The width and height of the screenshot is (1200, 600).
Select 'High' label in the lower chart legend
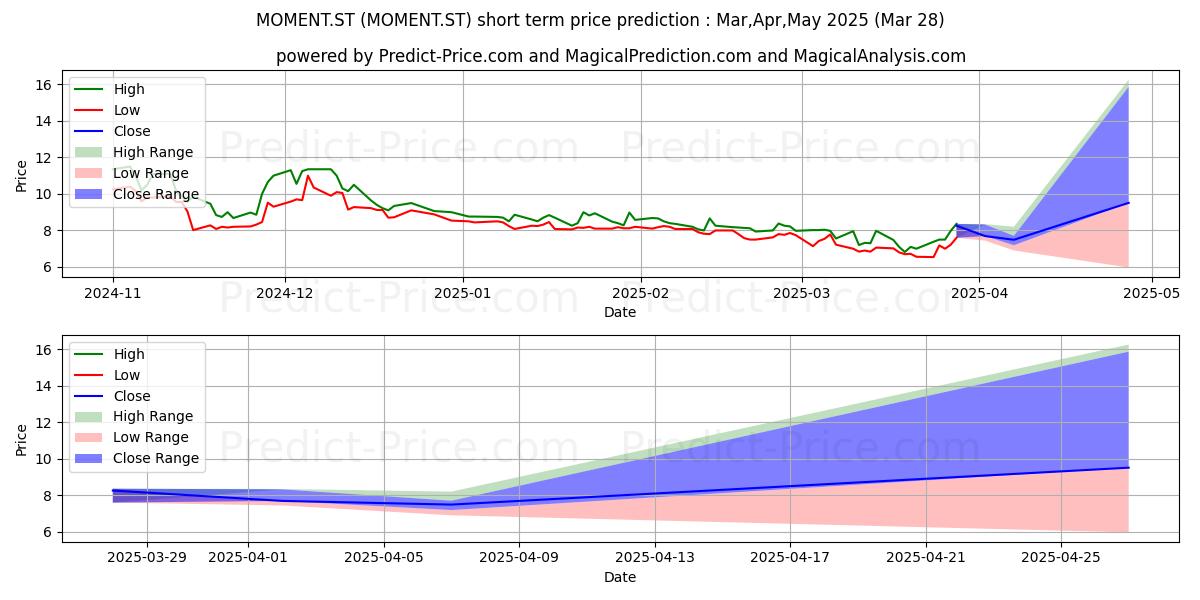pyautogui.click(x=129, y=354)
